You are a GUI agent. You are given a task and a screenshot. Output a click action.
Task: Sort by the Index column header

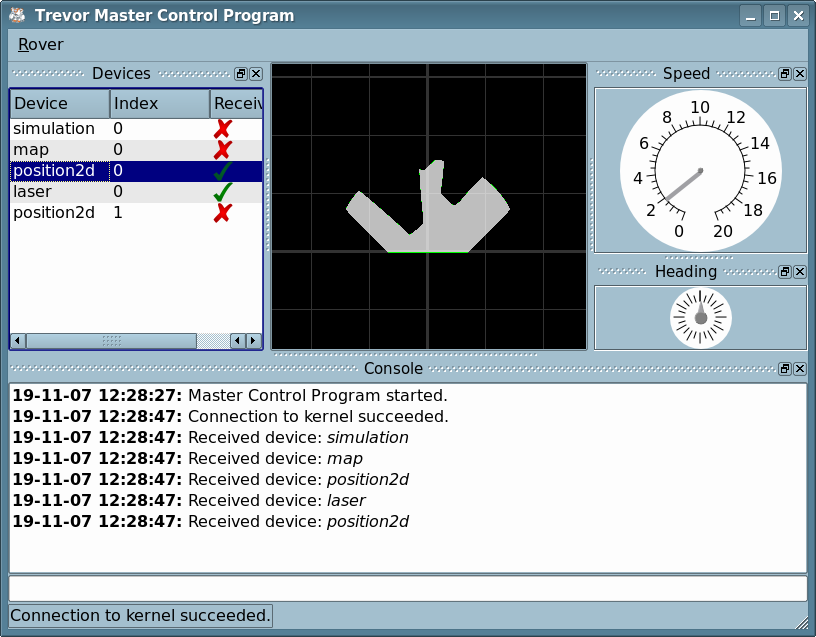coord(159,104)
